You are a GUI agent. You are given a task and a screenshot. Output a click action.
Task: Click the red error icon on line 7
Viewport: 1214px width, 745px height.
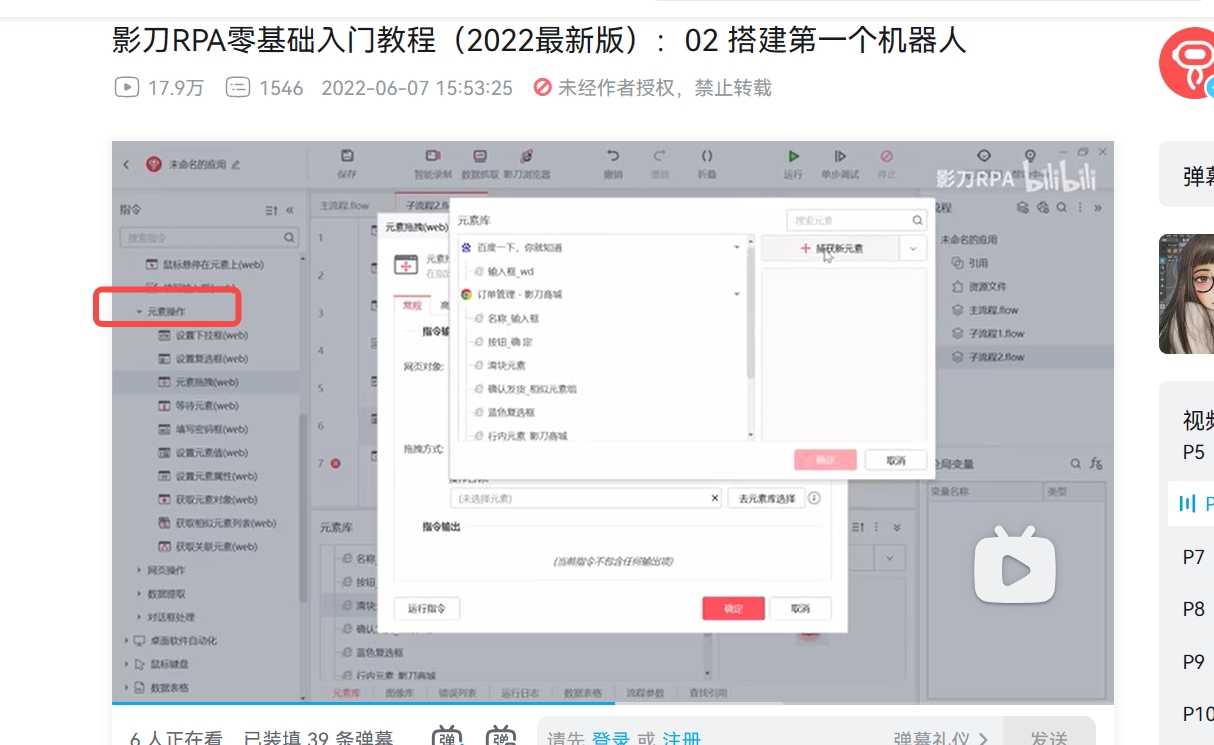(335, 463)
